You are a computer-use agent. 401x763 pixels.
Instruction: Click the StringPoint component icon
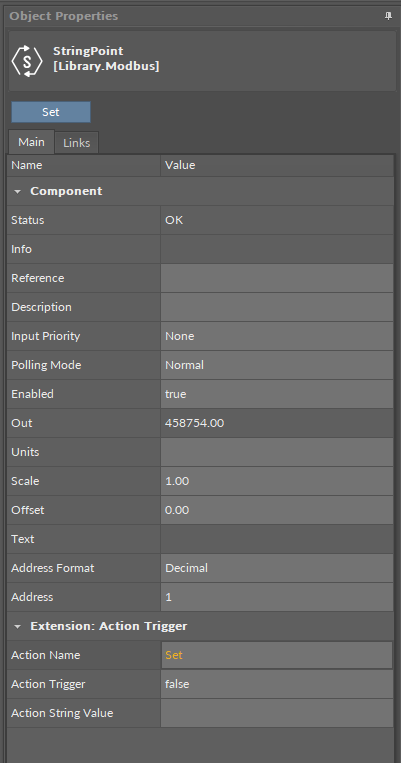click(x=27, y=60)
